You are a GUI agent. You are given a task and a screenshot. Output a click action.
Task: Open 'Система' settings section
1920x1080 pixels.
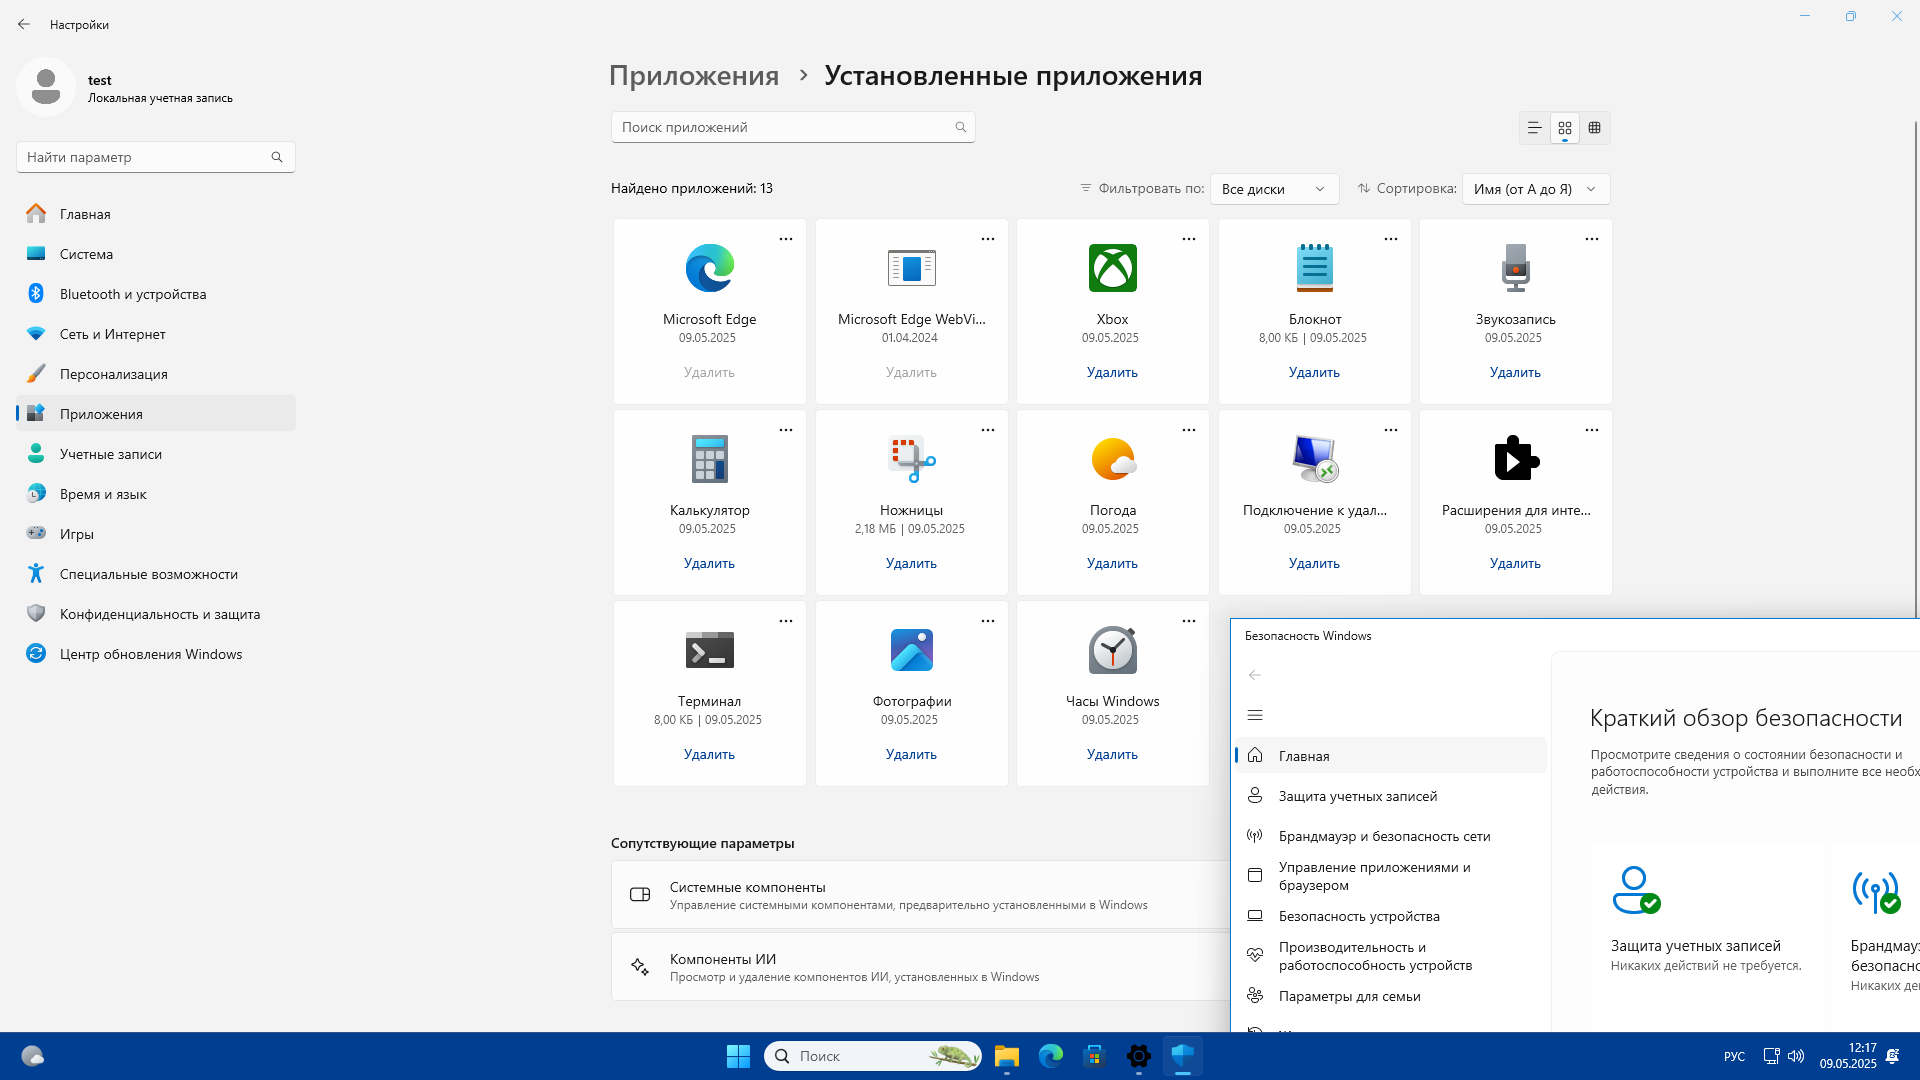(86, 254)
